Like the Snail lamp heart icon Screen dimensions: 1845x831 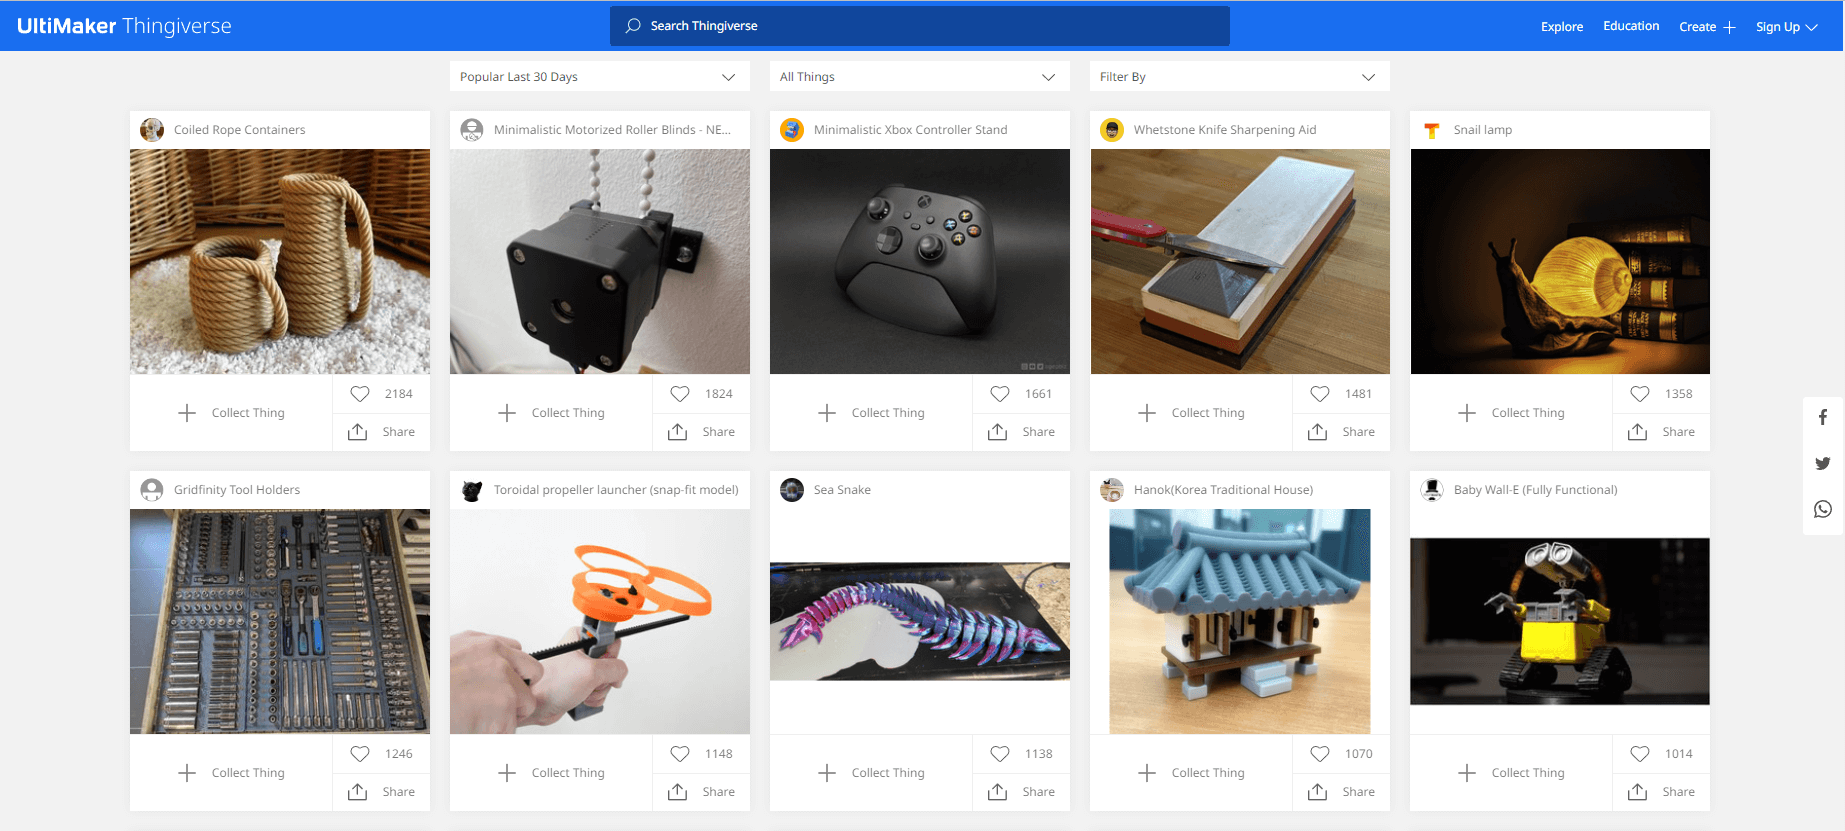1640,394
